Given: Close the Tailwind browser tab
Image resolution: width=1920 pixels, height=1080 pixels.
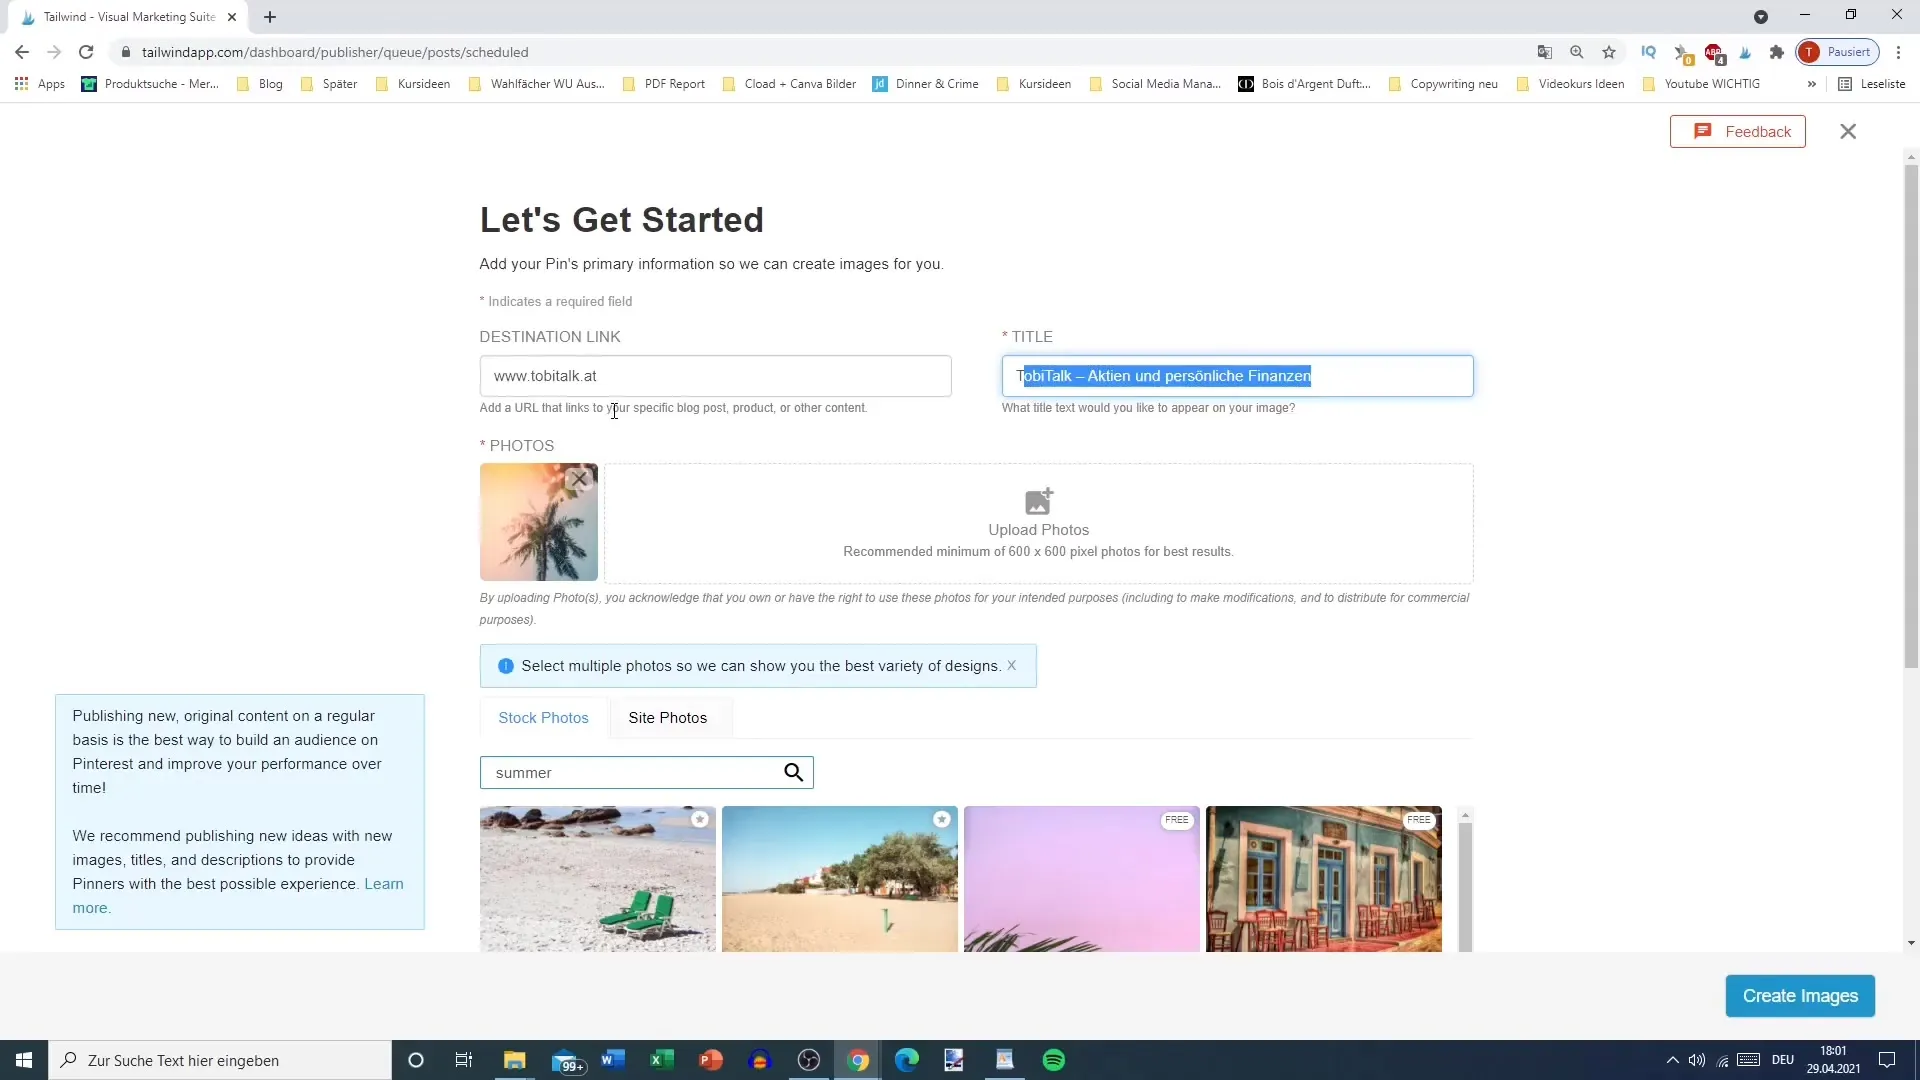Looking at the screenshot, I should point(232,17).
